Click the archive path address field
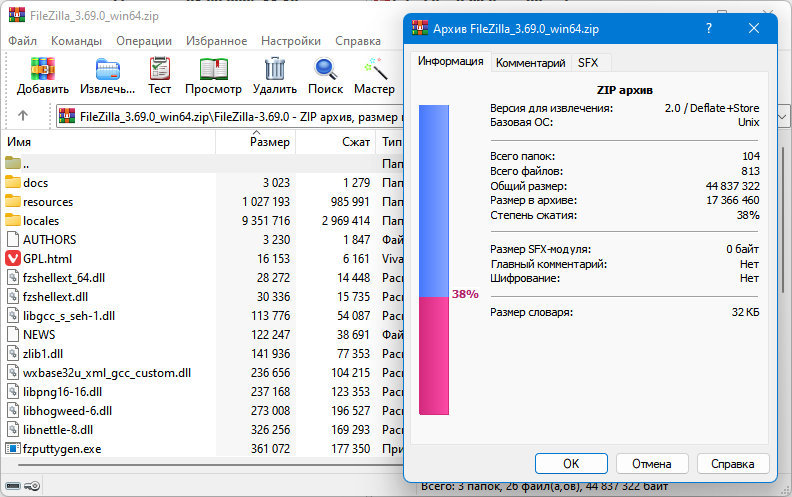Viewport: 792px width, 497px height. pos(230,117)
